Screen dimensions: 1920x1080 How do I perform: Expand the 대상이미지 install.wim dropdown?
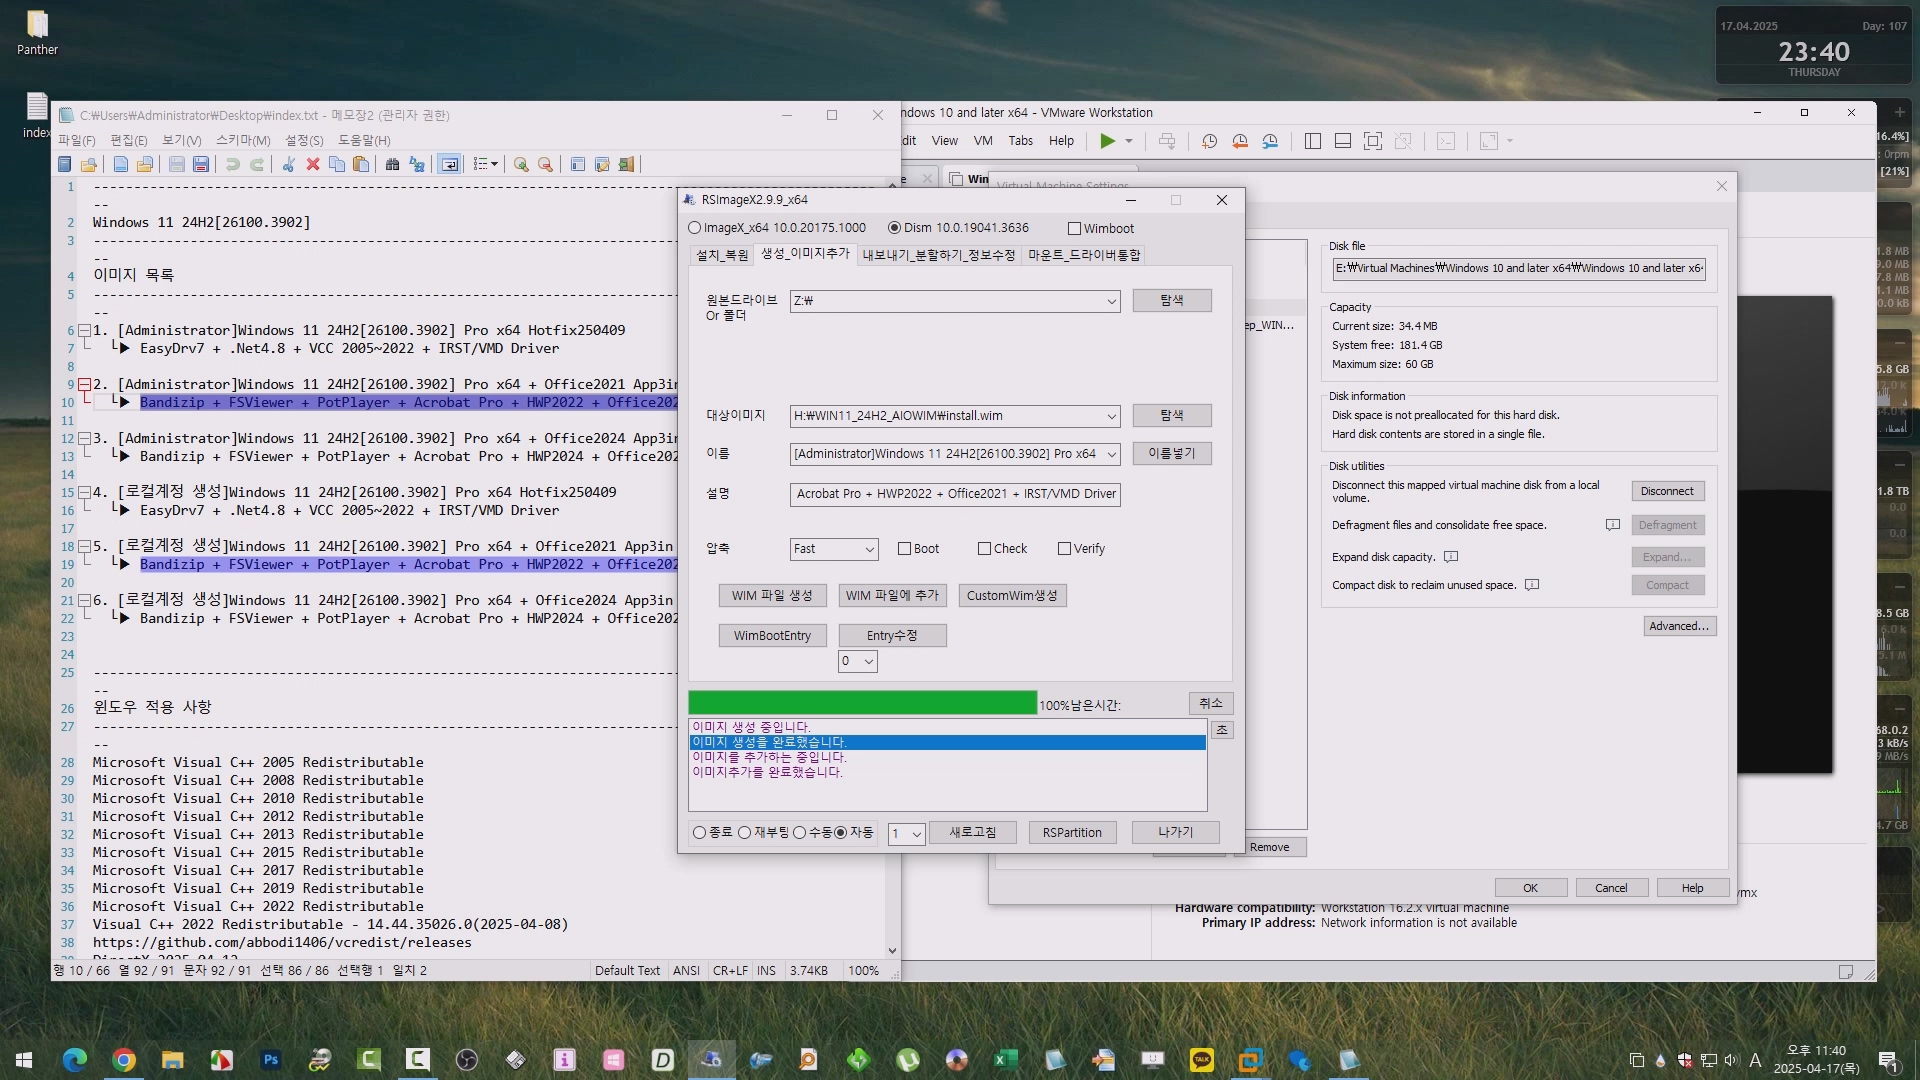(x=1111, y=416)
